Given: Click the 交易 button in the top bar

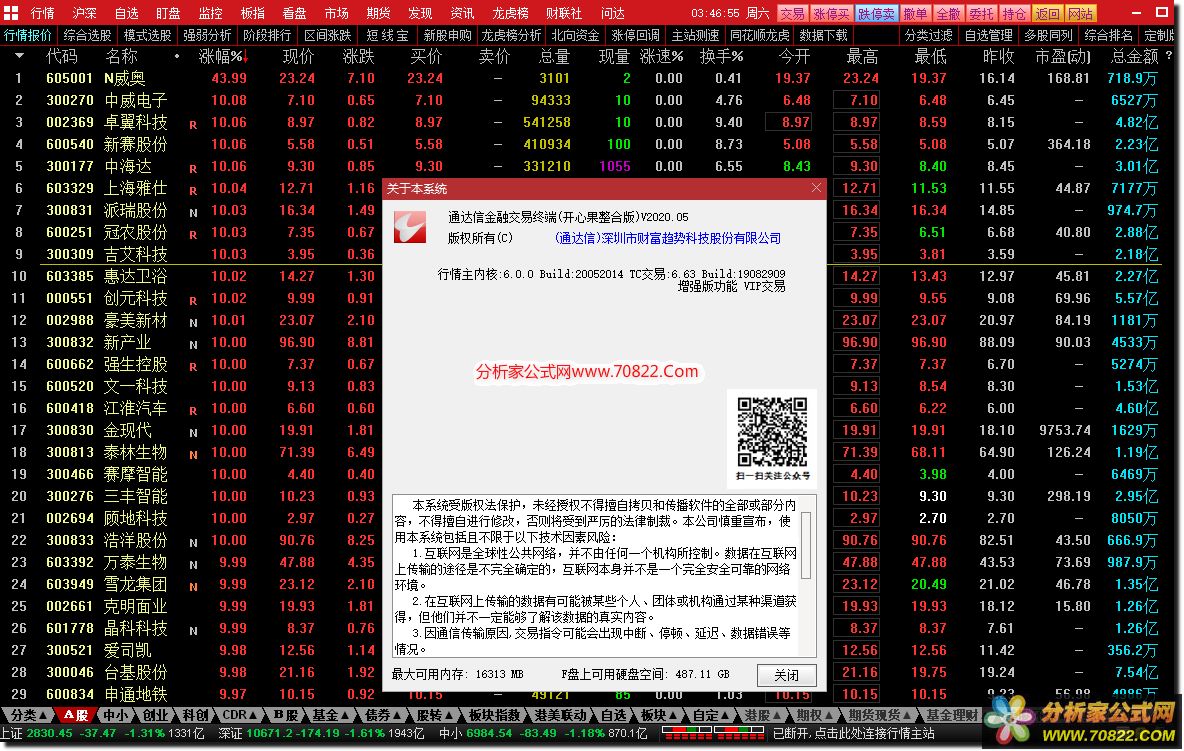Looking at the screenshot, I should click(x=792, y=14).
